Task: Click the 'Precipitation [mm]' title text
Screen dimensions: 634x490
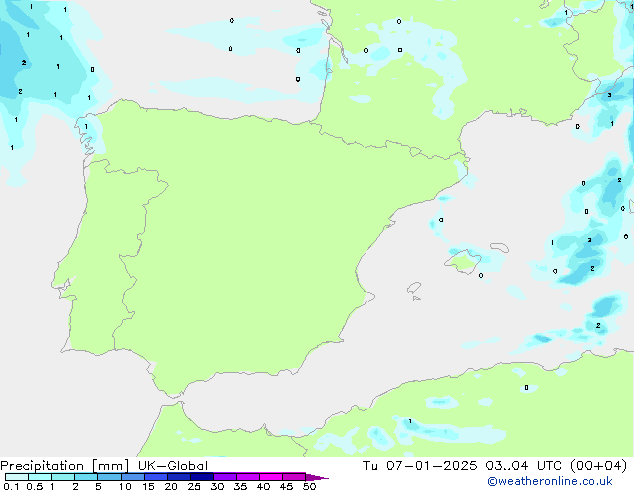Action: click(64, 466)
